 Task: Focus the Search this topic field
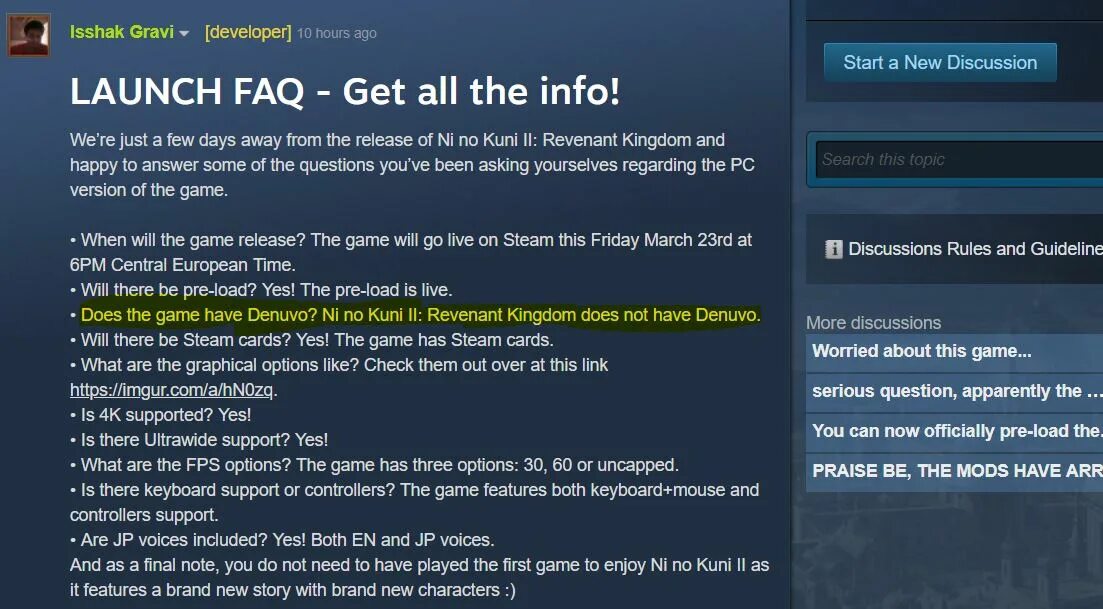[x=959, y=160]
